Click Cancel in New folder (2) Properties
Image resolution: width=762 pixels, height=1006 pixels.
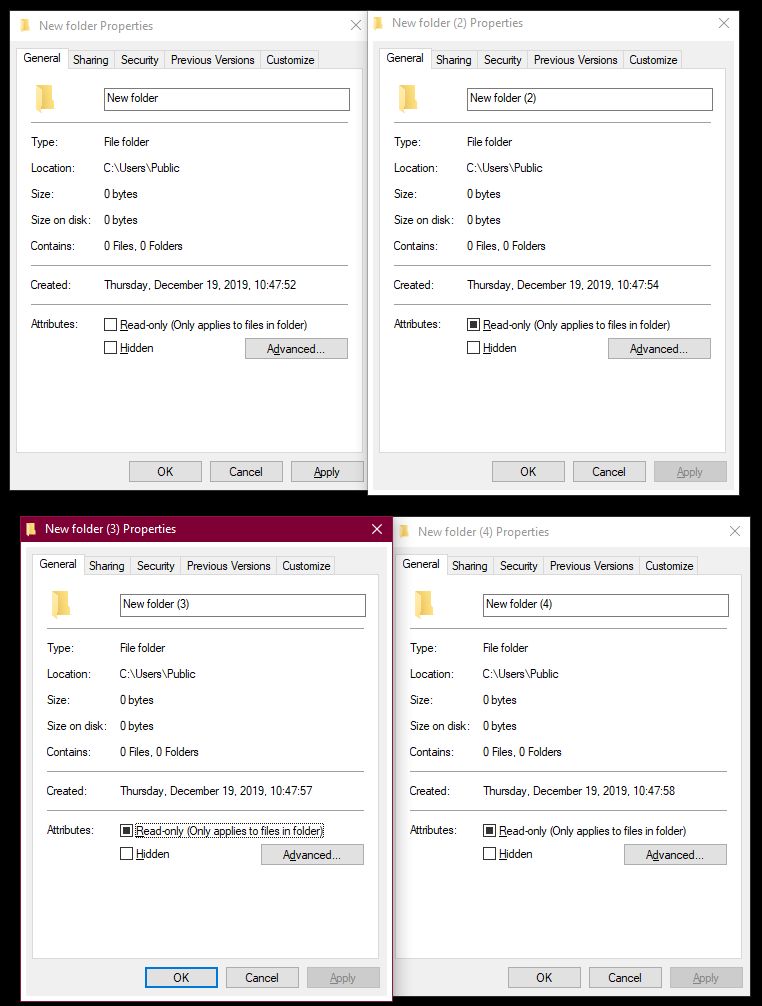tap(608, 472)
